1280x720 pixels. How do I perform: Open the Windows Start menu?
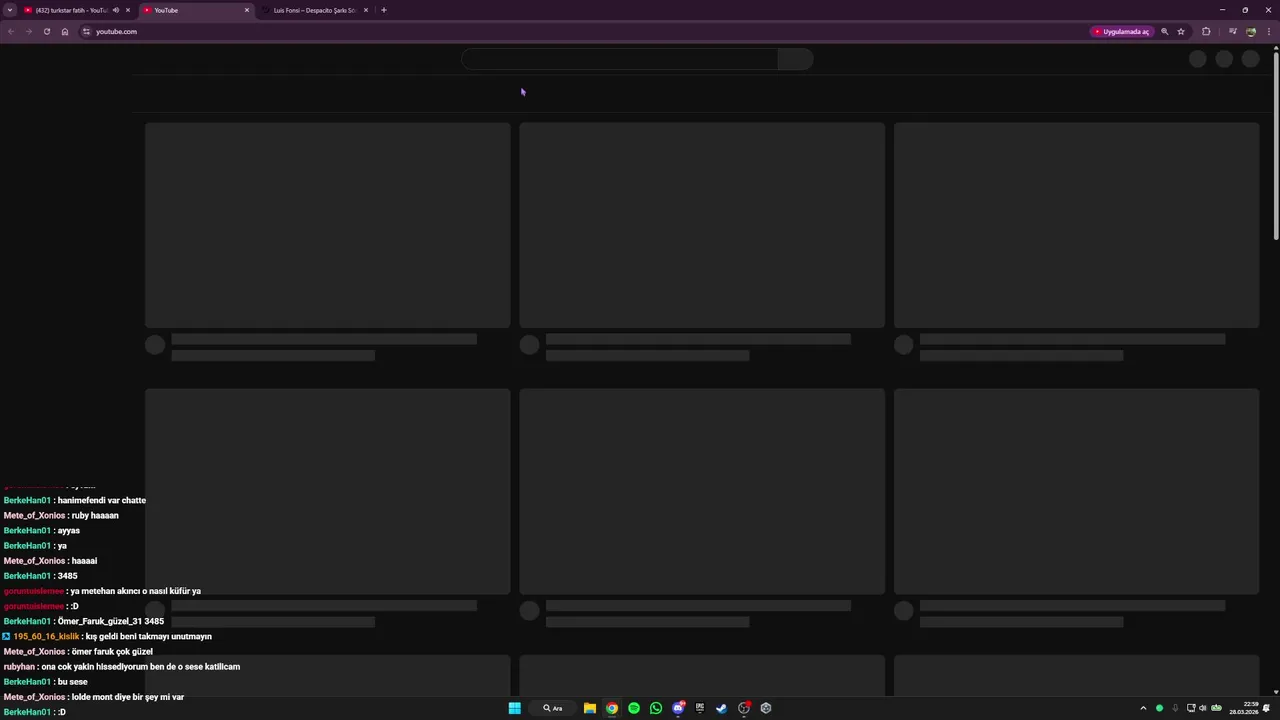[x=514, y=708]
